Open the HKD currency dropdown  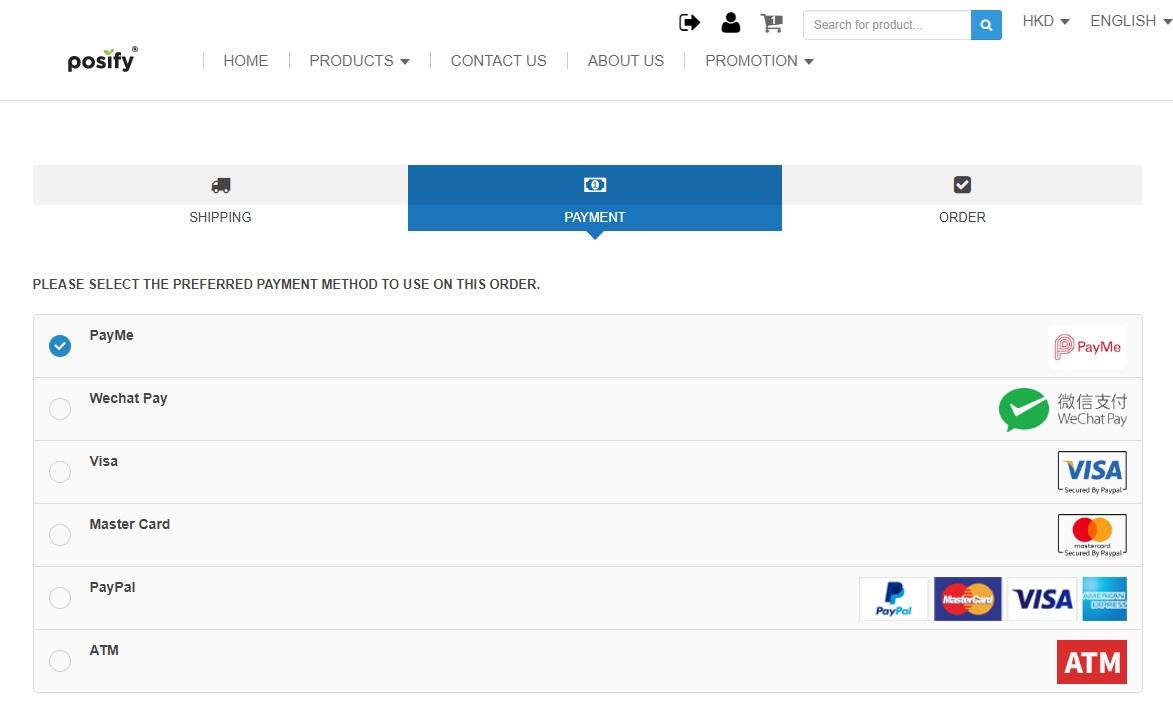(x=1046, y=21)
